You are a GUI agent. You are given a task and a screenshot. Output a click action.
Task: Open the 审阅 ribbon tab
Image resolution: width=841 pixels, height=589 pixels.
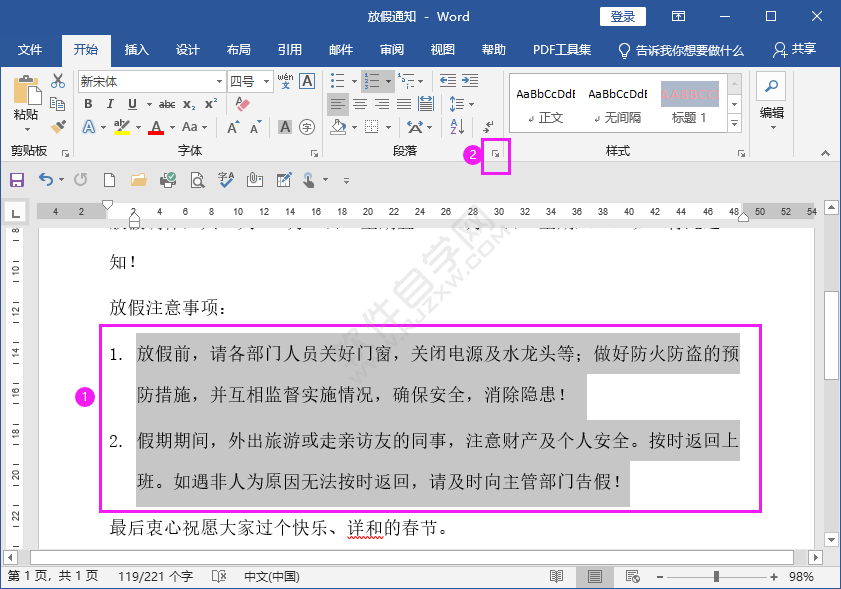click(x=391, y=49)
